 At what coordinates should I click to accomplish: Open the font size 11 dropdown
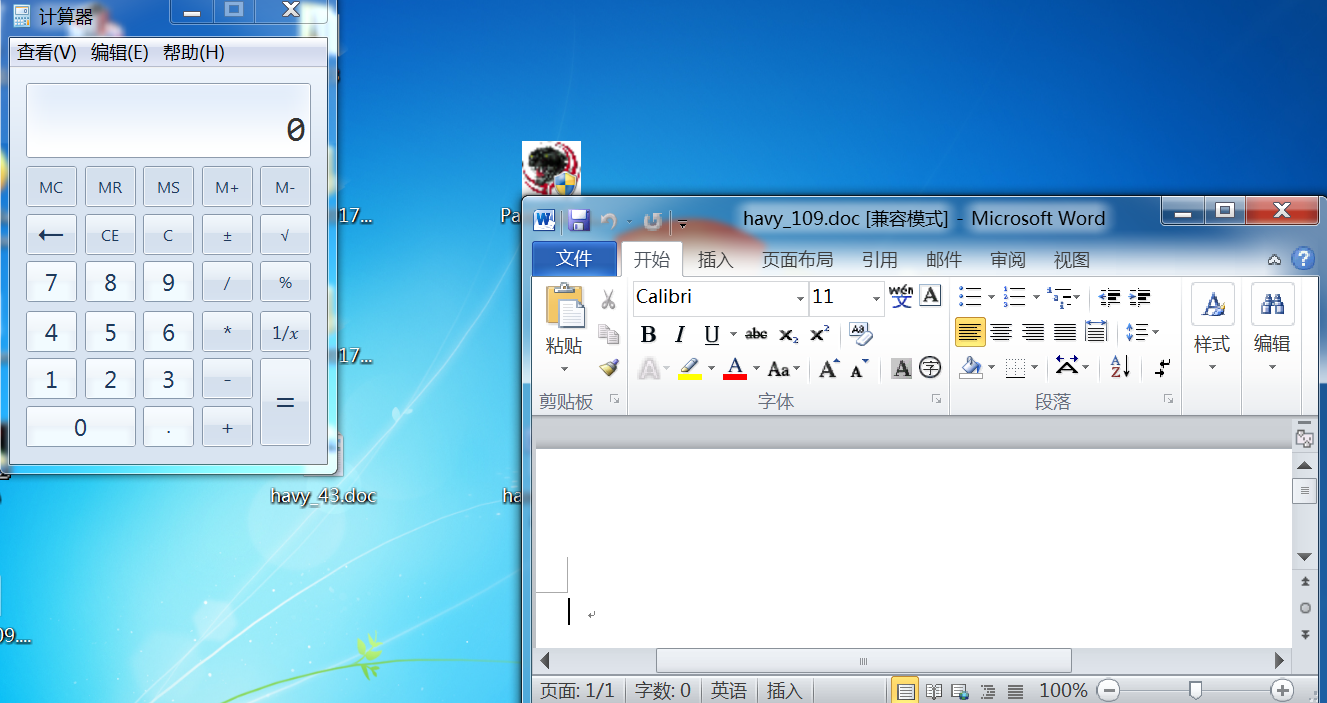point(876,298)
